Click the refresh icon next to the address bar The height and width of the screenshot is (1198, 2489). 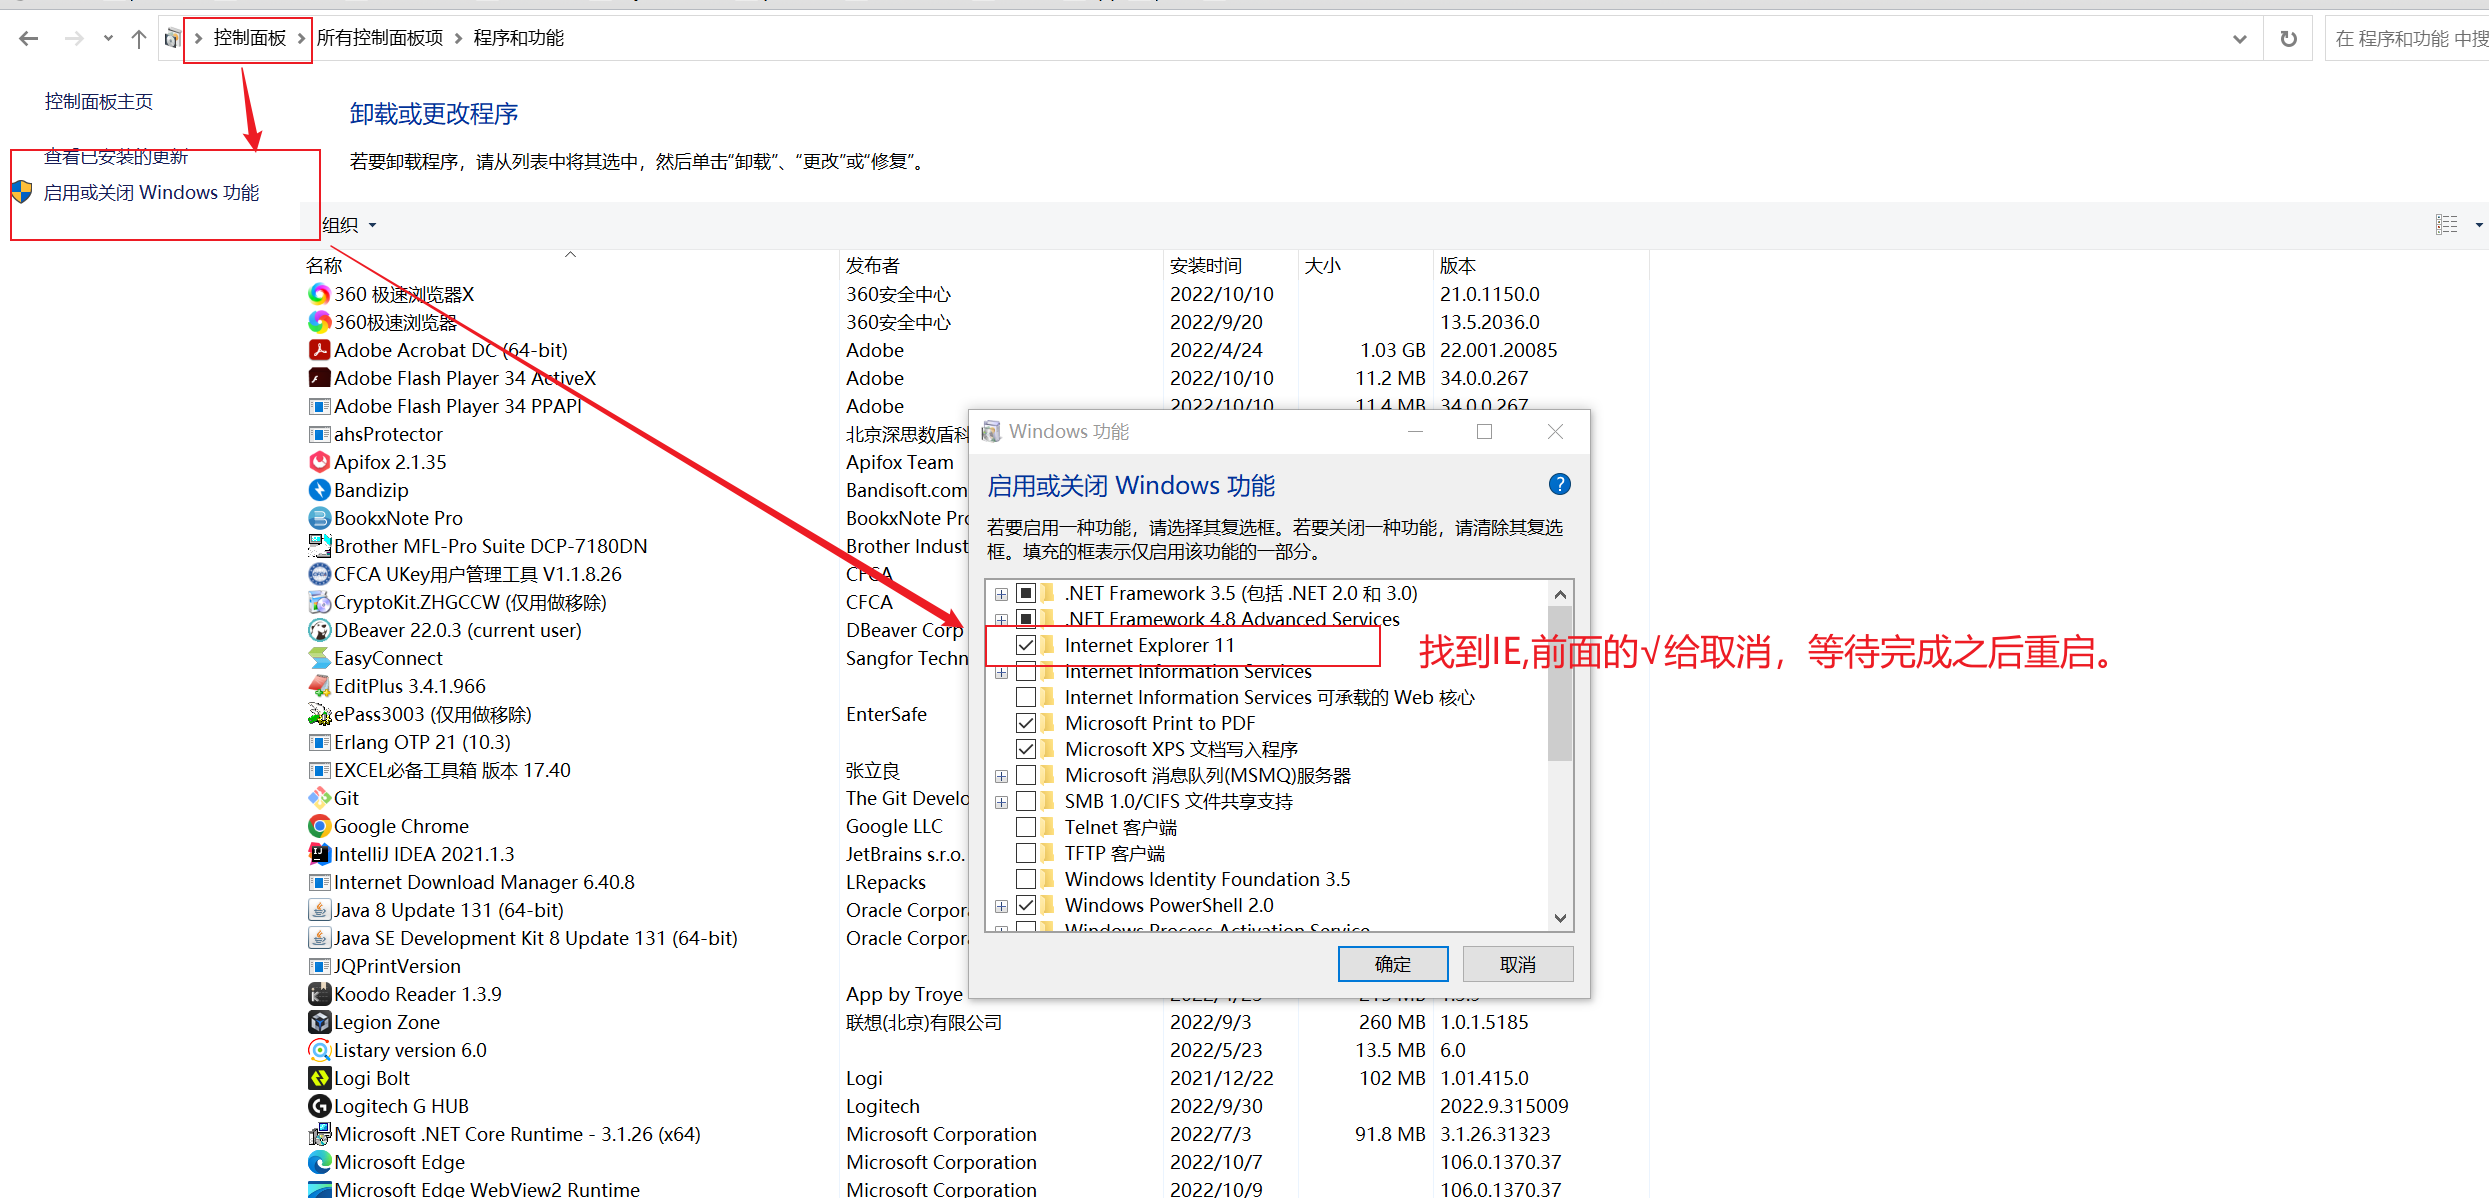click(x=2288, y=39)
